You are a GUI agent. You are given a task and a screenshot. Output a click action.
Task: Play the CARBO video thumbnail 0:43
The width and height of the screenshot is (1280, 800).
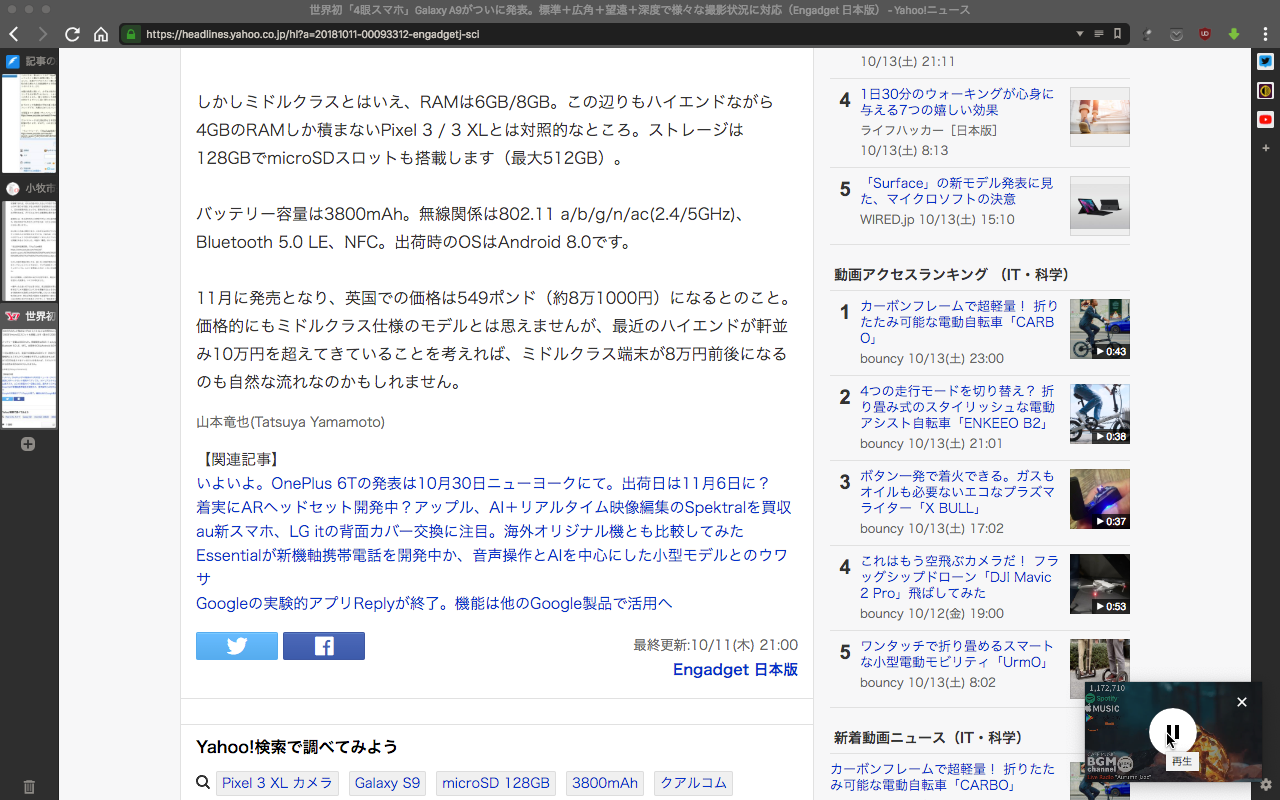point(1100,329)
